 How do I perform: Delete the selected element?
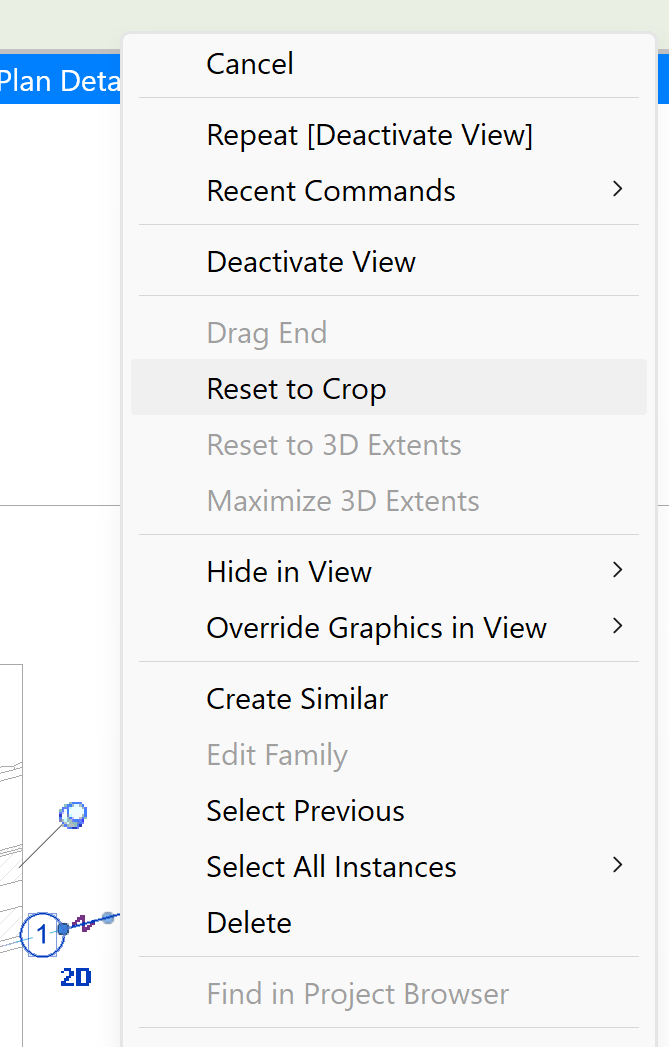click(248, 922)
